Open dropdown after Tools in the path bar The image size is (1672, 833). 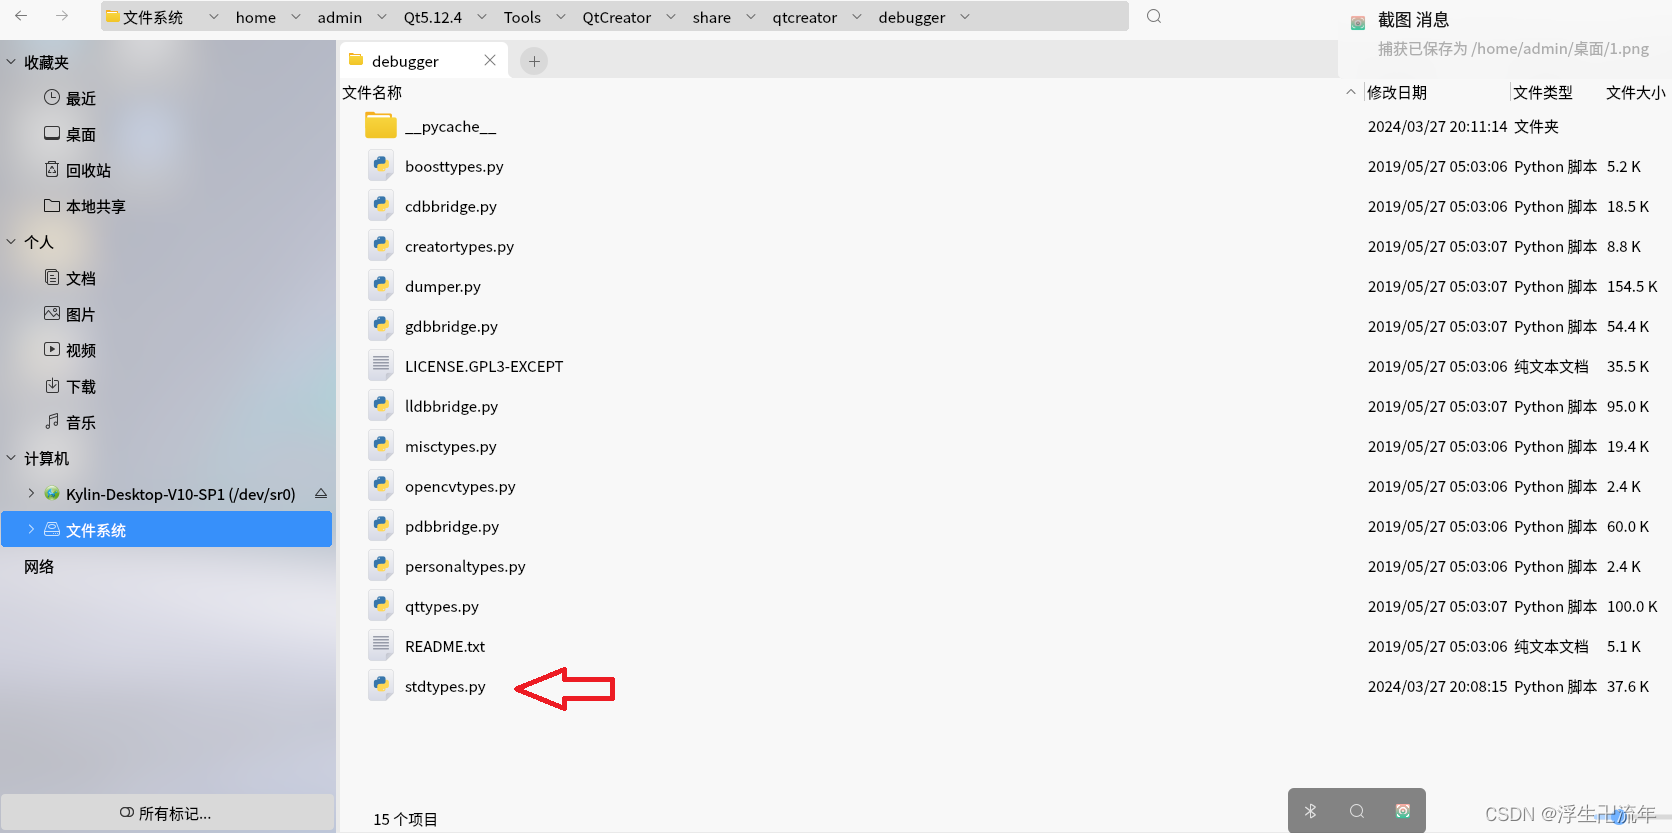(561, 17)
